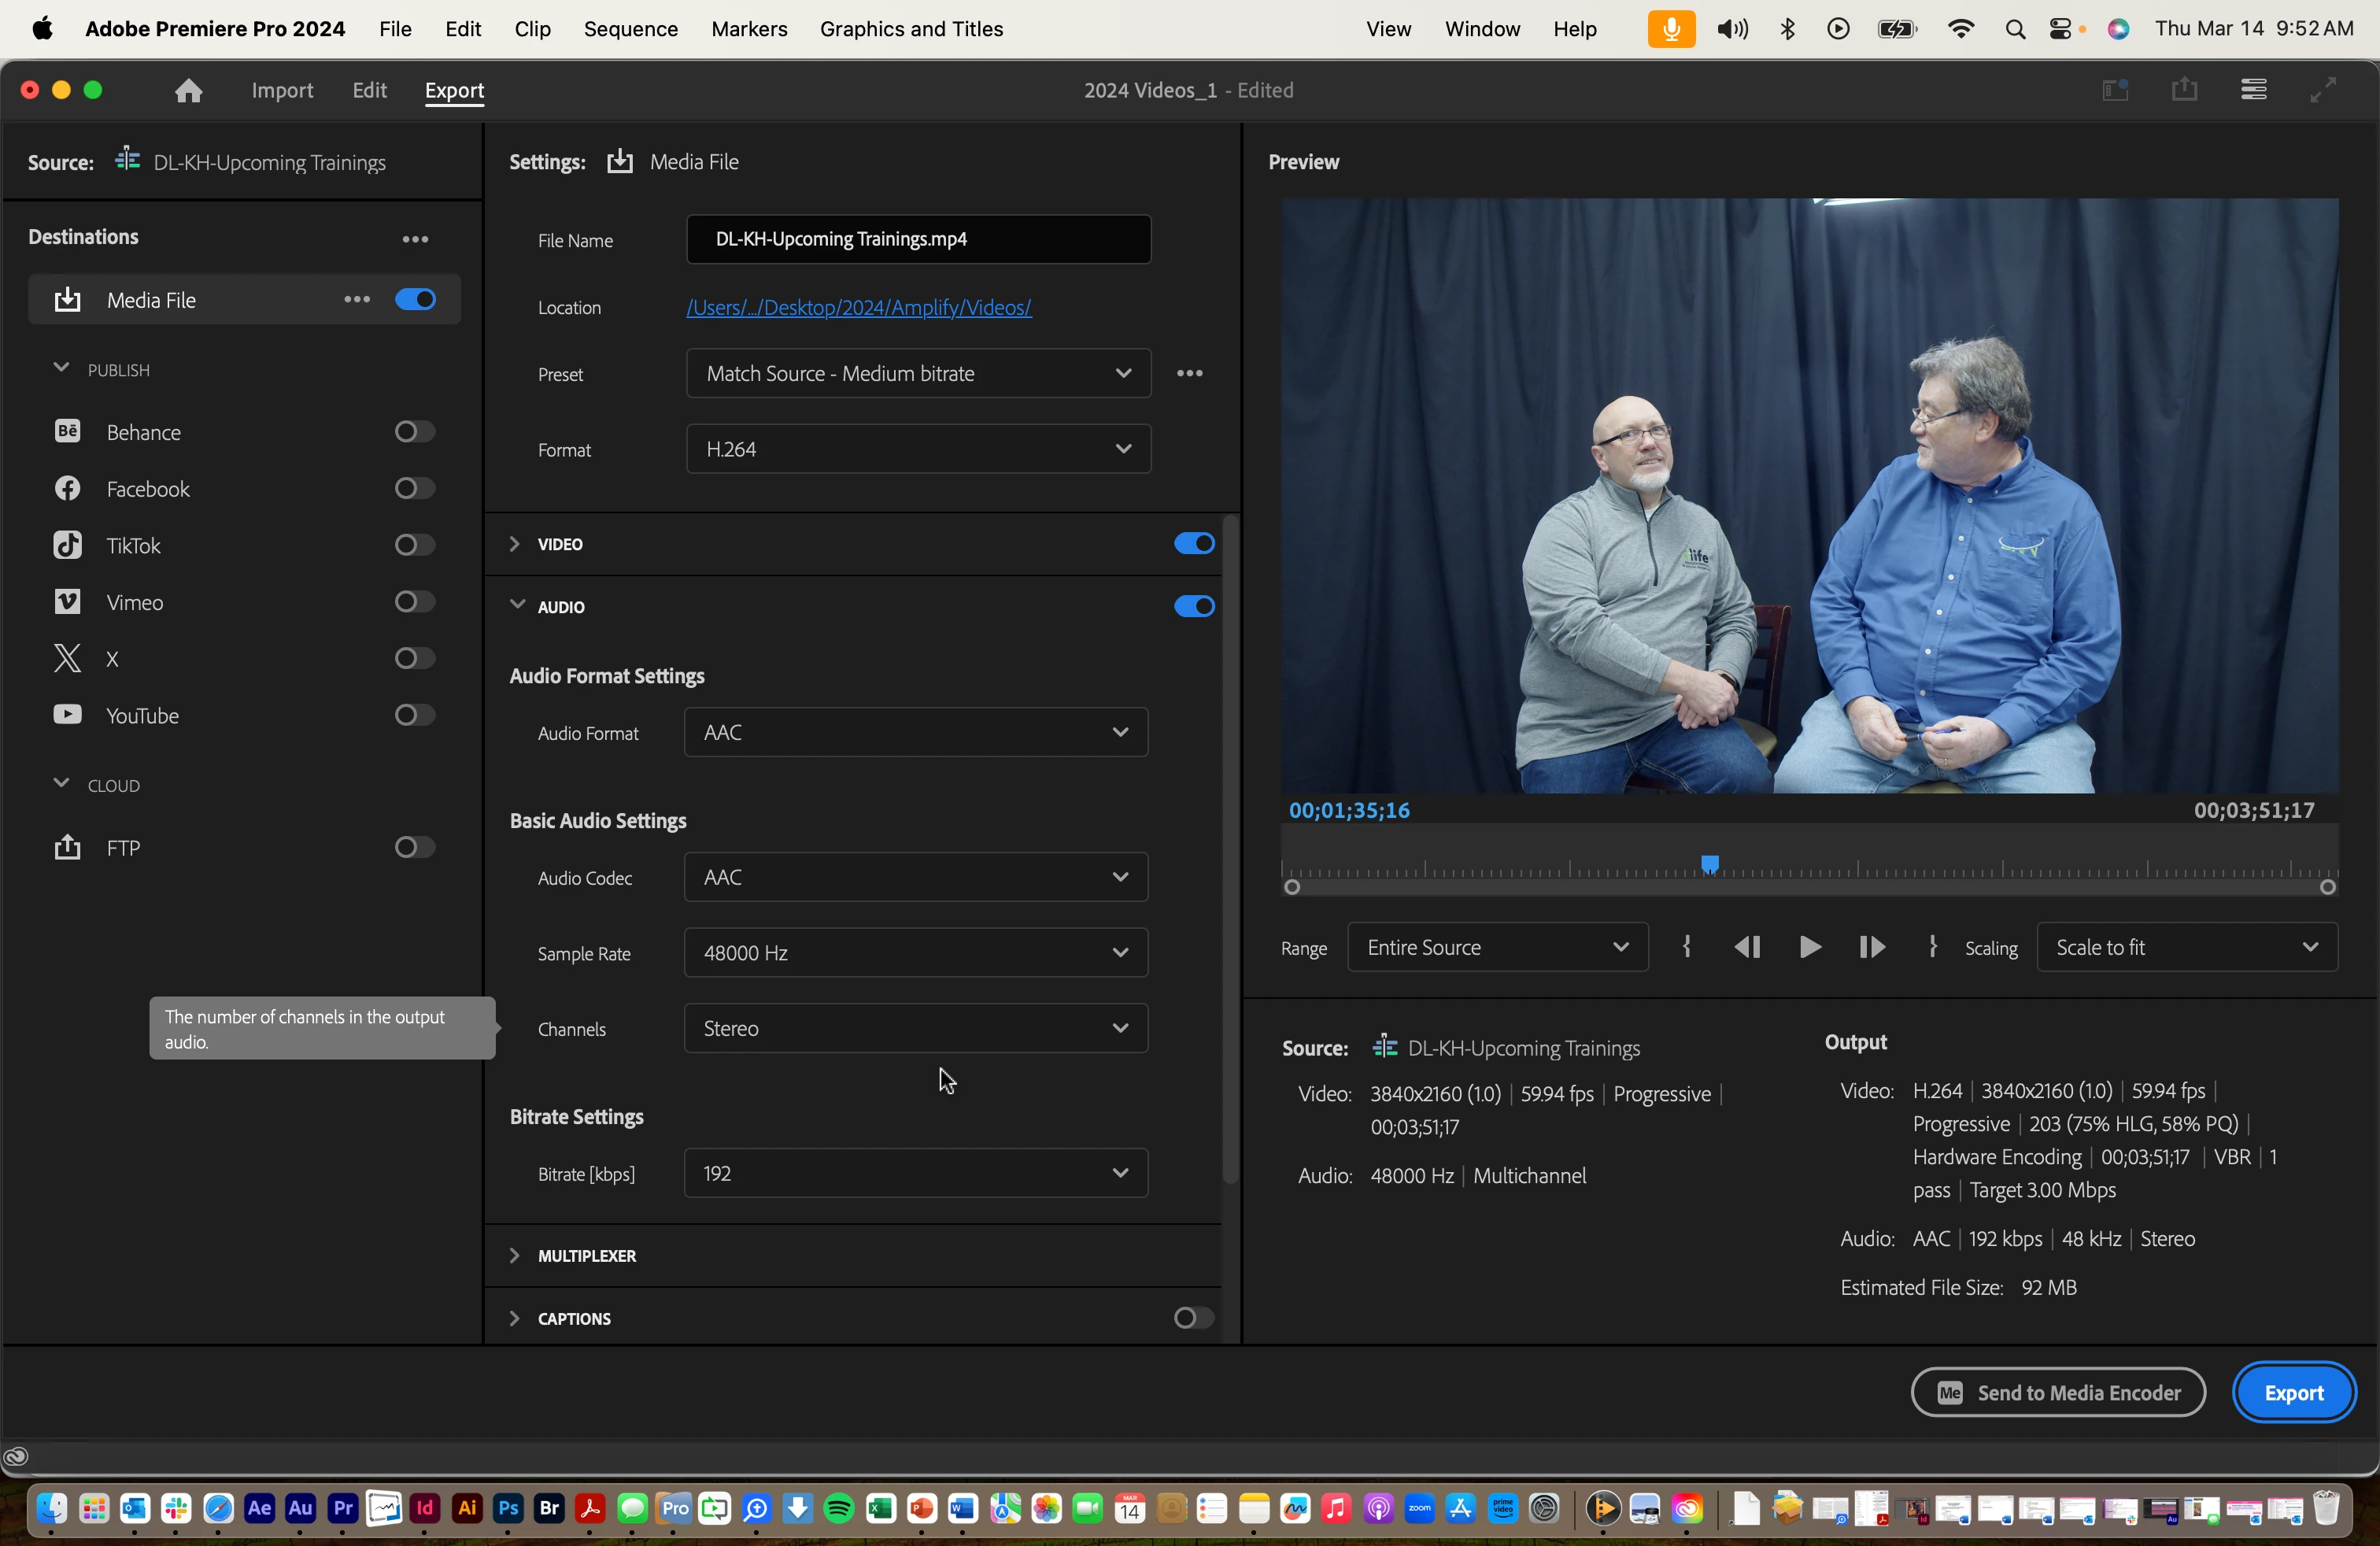2380x1546 pixels.
Task: Expand the Multiplexer section
Action: click(514, 1255)
